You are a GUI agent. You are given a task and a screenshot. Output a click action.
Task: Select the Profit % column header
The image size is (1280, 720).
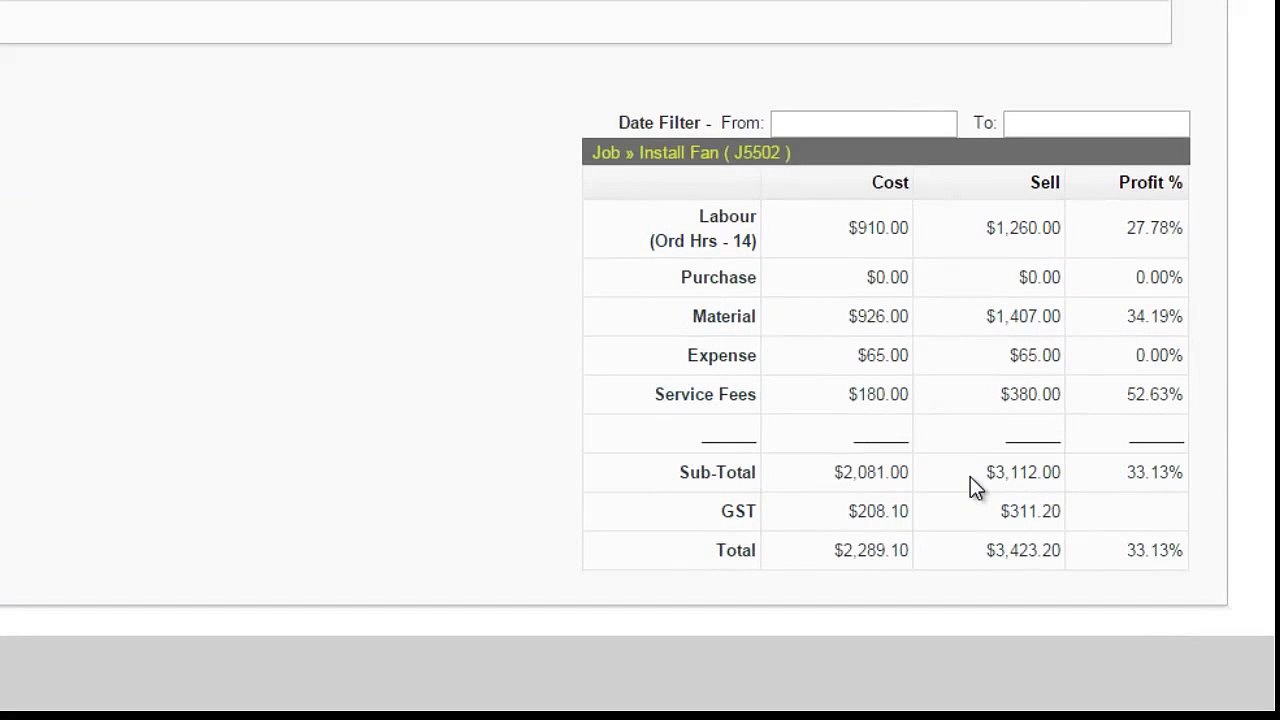pyautogui.click(x=1150, y=182)
